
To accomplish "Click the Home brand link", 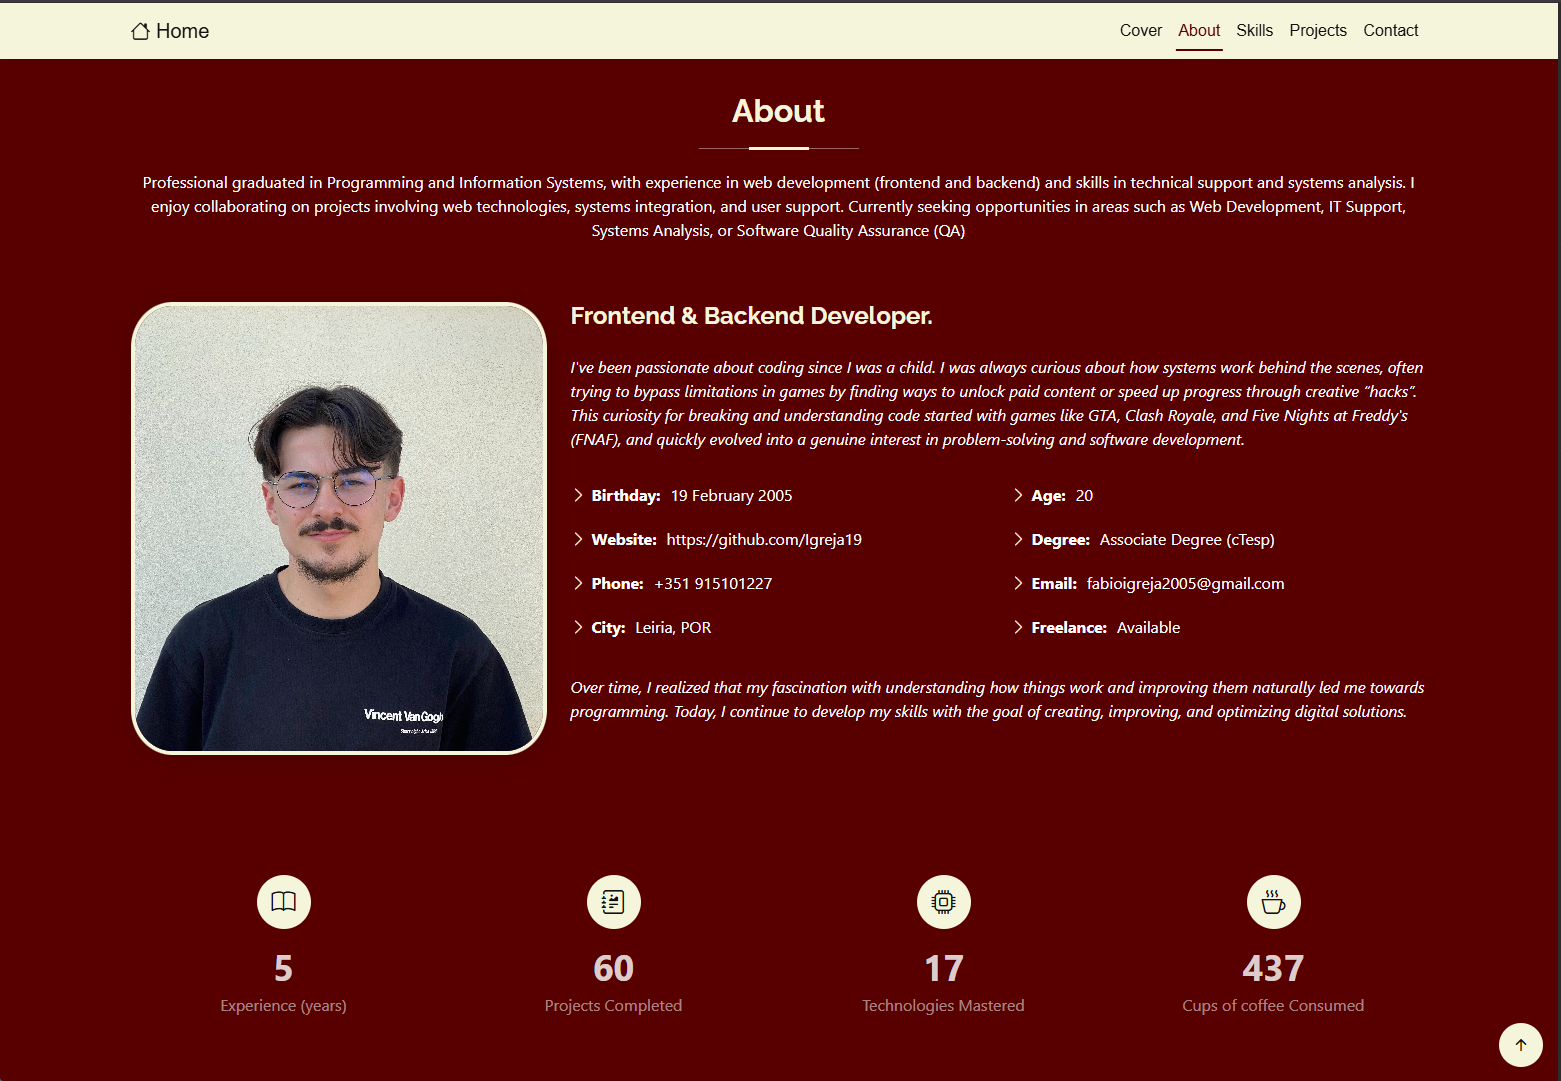I will tap(182, 31).
